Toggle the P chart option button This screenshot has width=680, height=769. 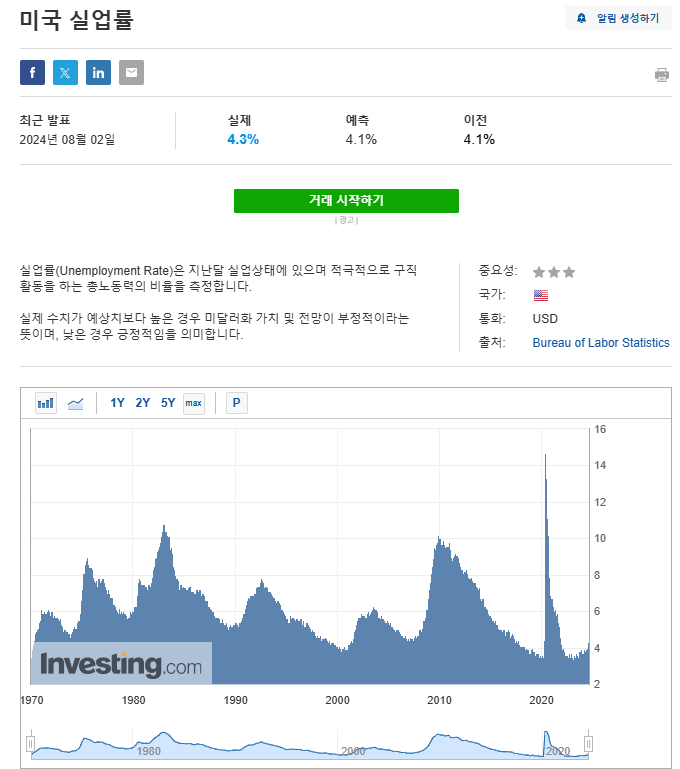[237, 403]
